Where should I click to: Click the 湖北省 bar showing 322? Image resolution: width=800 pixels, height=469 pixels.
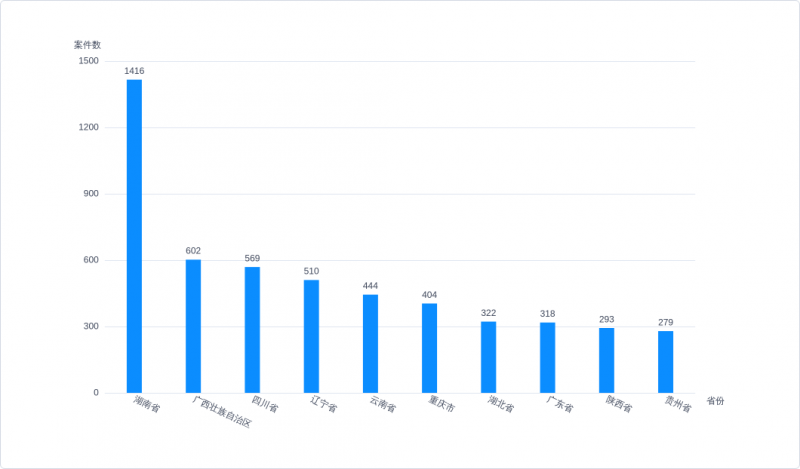click(x=488, y=357)
